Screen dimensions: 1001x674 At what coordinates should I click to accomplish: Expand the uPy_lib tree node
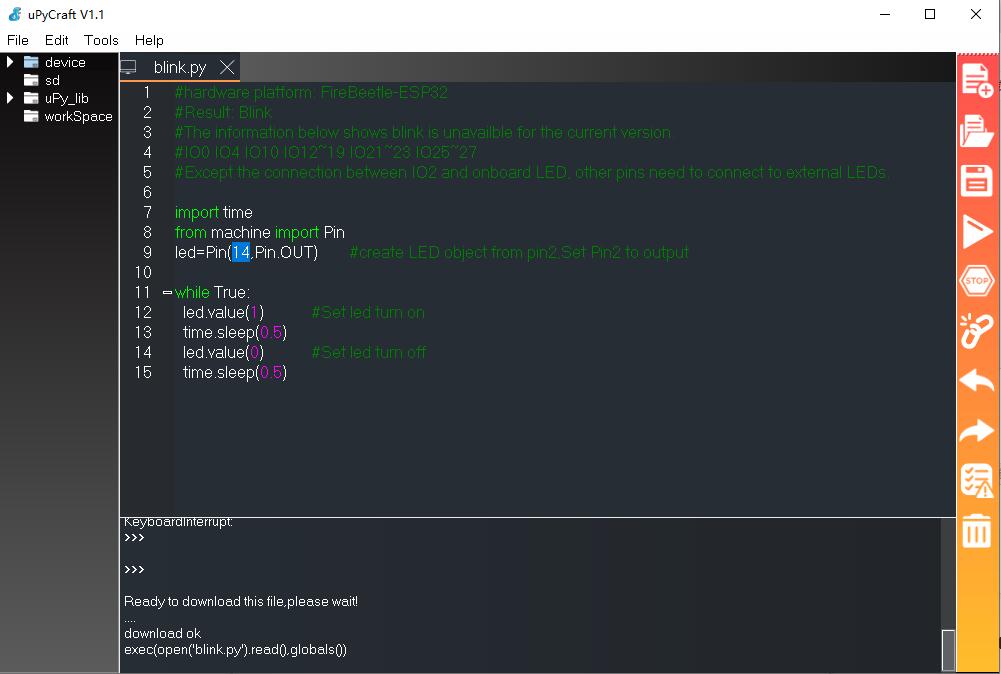[x=10, y=98]
